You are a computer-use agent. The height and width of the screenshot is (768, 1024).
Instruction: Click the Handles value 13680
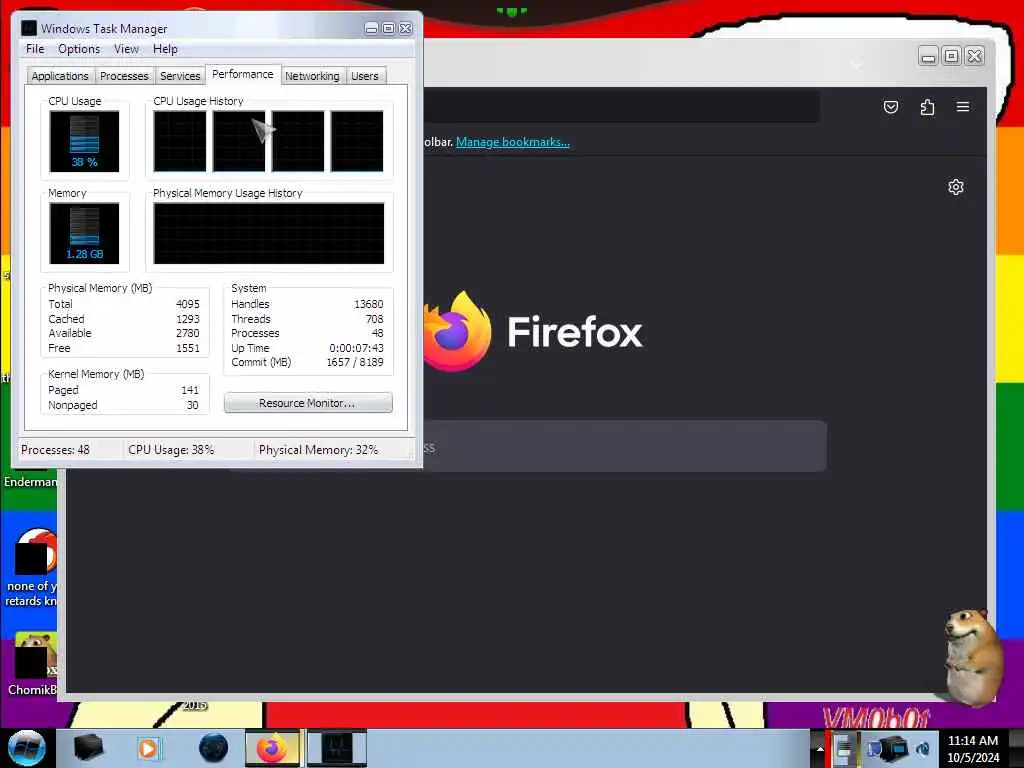click(369, 304)
